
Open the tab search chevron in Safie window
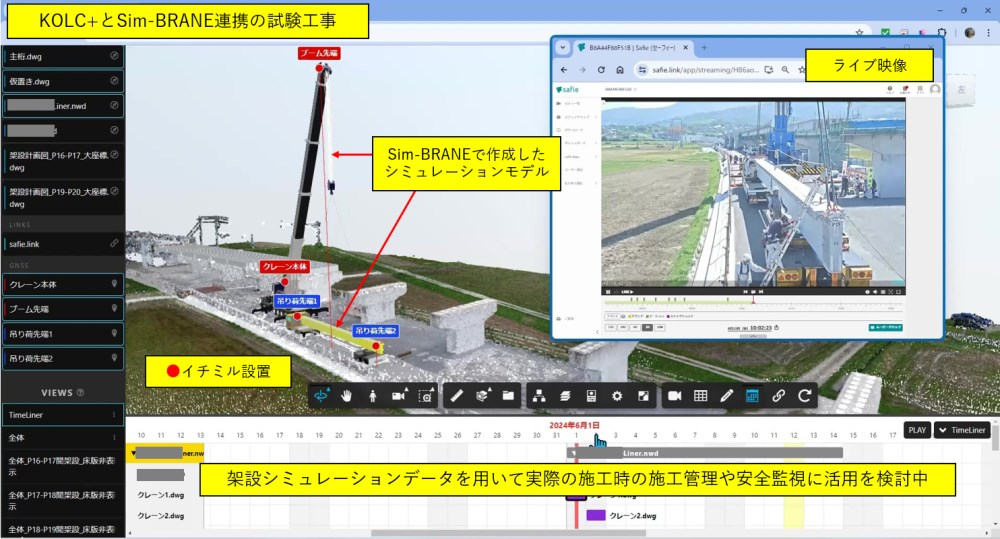562,48
